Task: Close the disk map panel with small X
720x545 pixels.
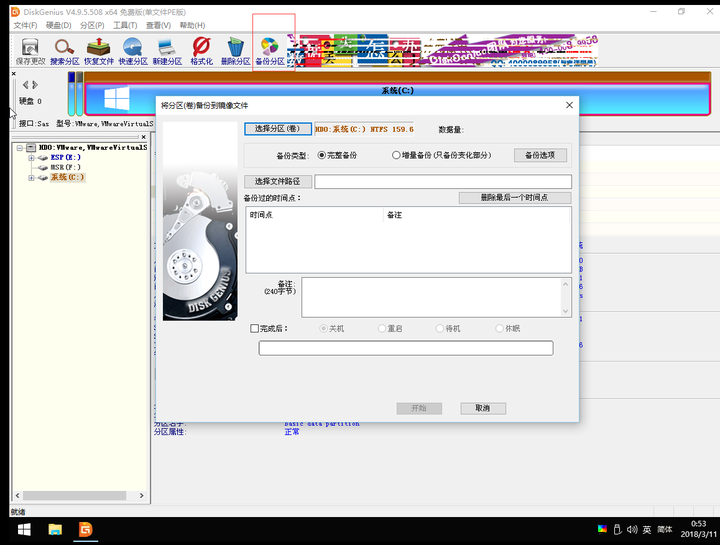Action: [13, 73]
